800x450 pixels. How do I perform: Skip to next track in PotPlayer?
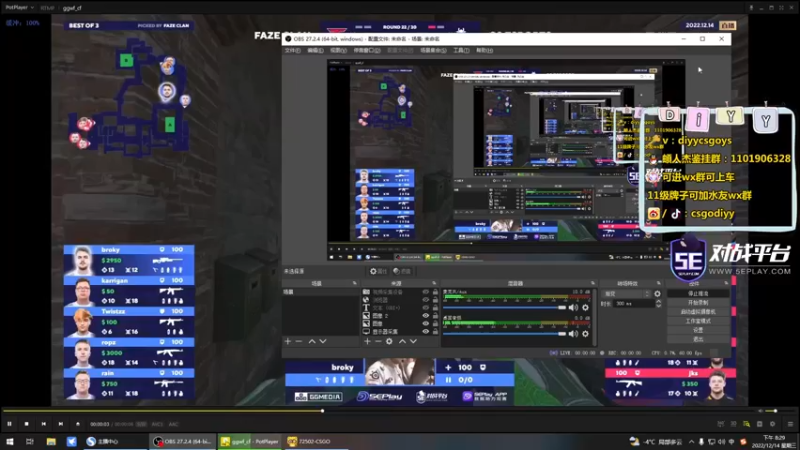tap(61, 424)
